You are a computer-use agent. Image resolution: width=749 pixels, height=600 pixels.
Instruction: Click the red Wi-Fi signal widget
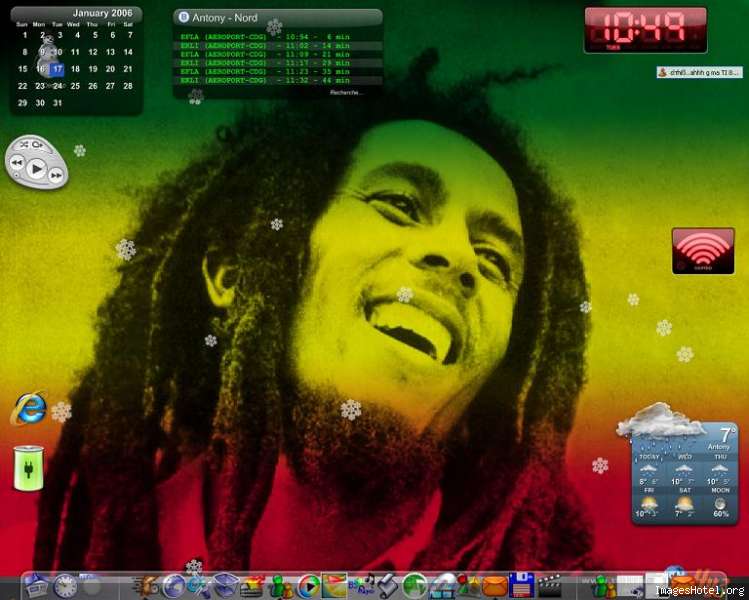click(703, 251)
